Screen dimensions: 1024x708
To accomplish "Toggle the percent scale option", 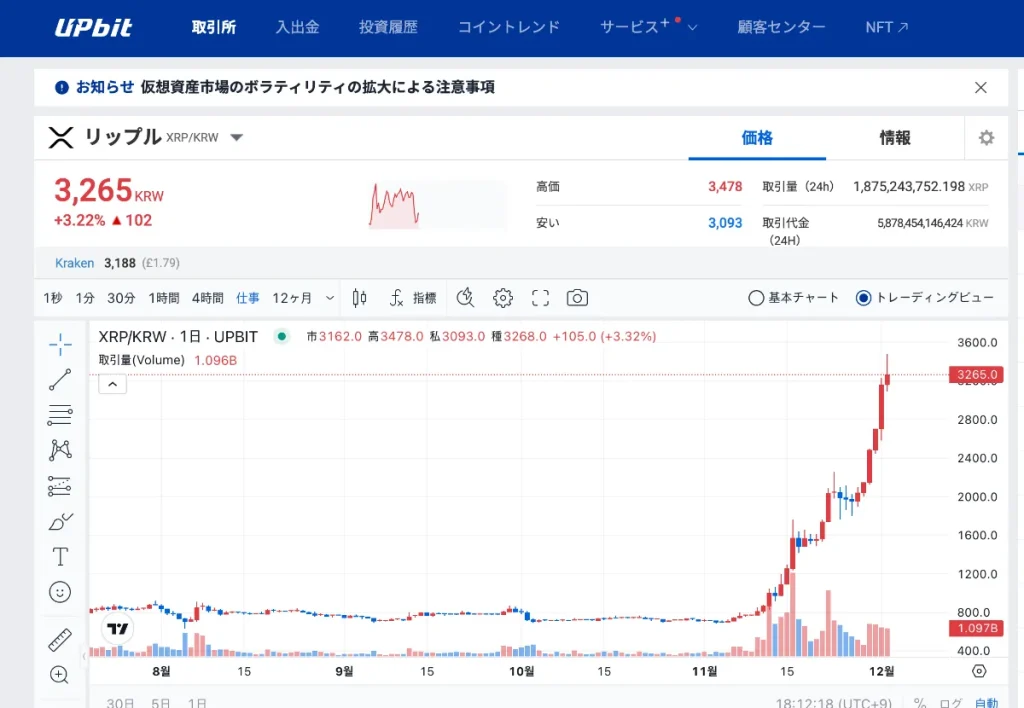I will pyautogui.click(x=920, y=703).
